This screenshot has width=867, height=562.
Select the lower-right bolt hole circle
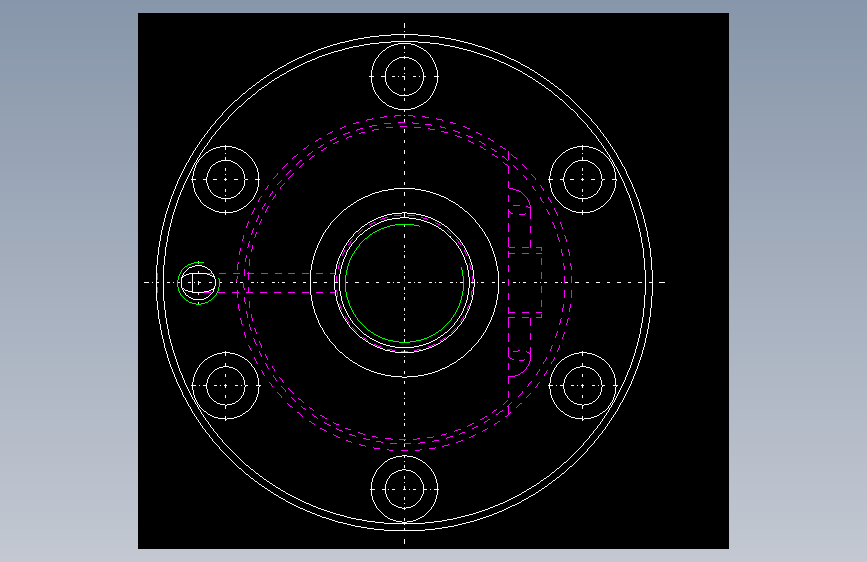coord(583,386)
